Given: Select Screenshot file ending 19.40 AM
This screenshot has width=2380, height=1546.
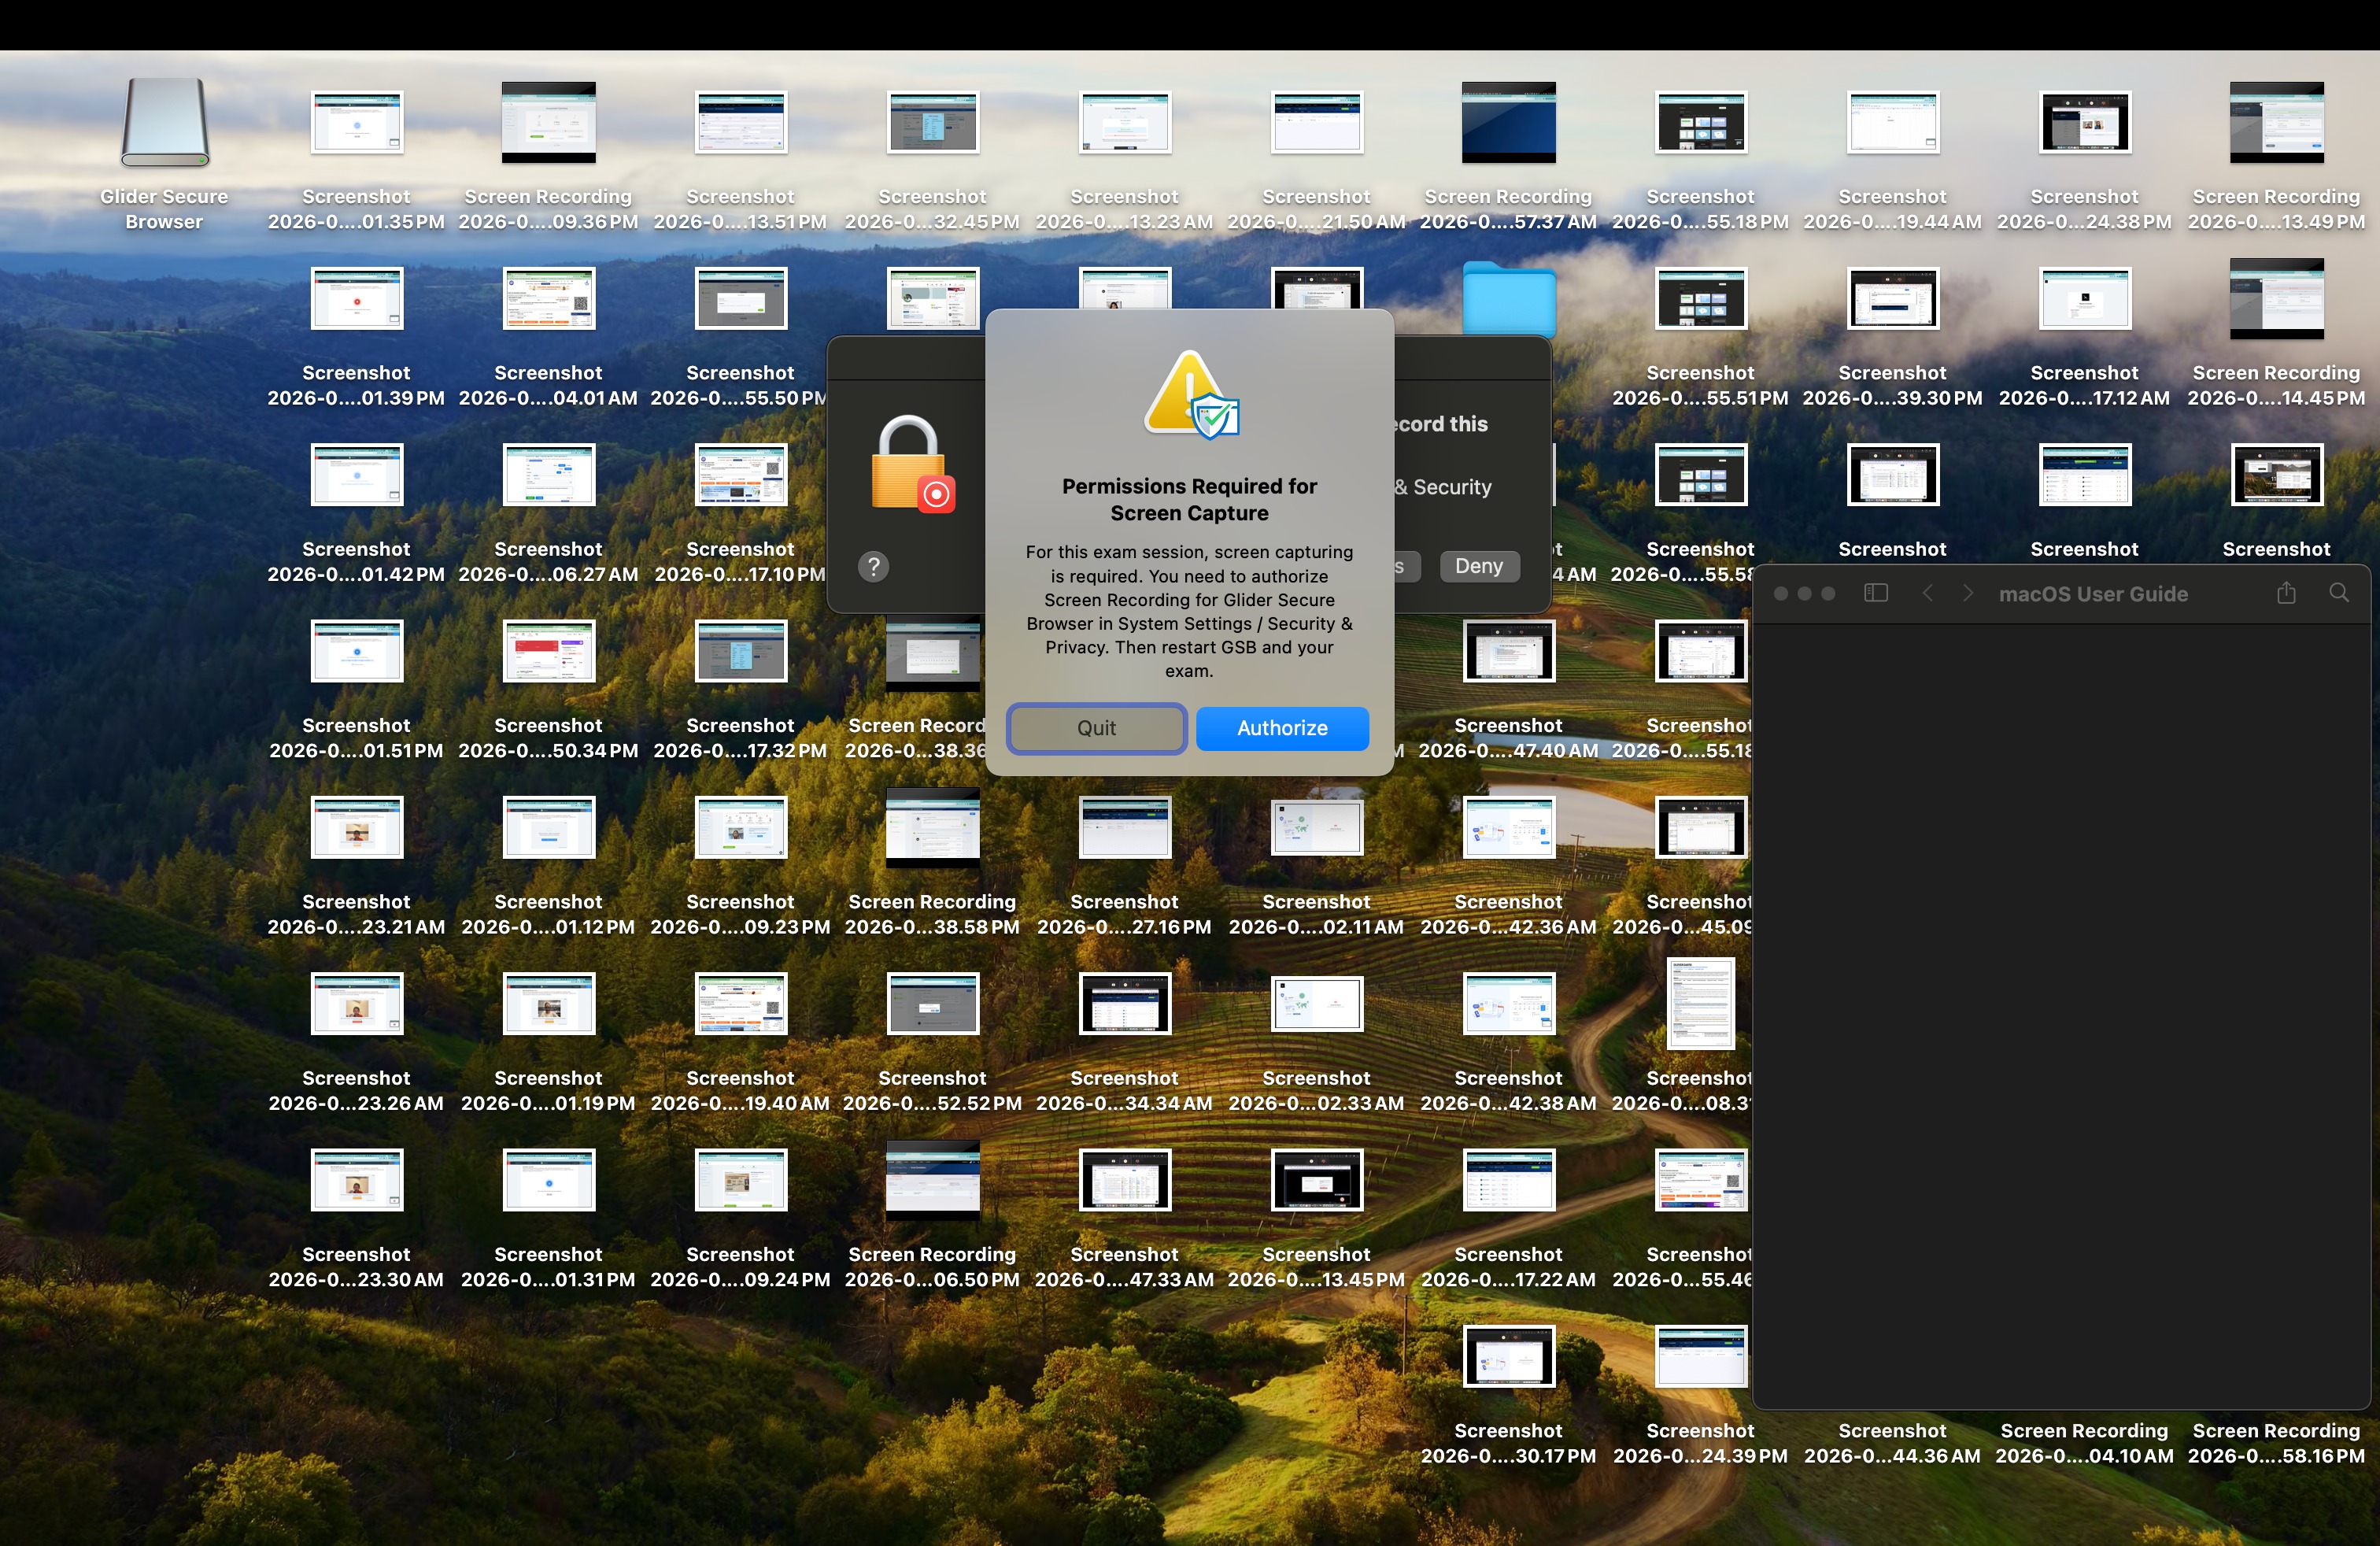Looking at the screenshot, I should tap(741, 1002).
